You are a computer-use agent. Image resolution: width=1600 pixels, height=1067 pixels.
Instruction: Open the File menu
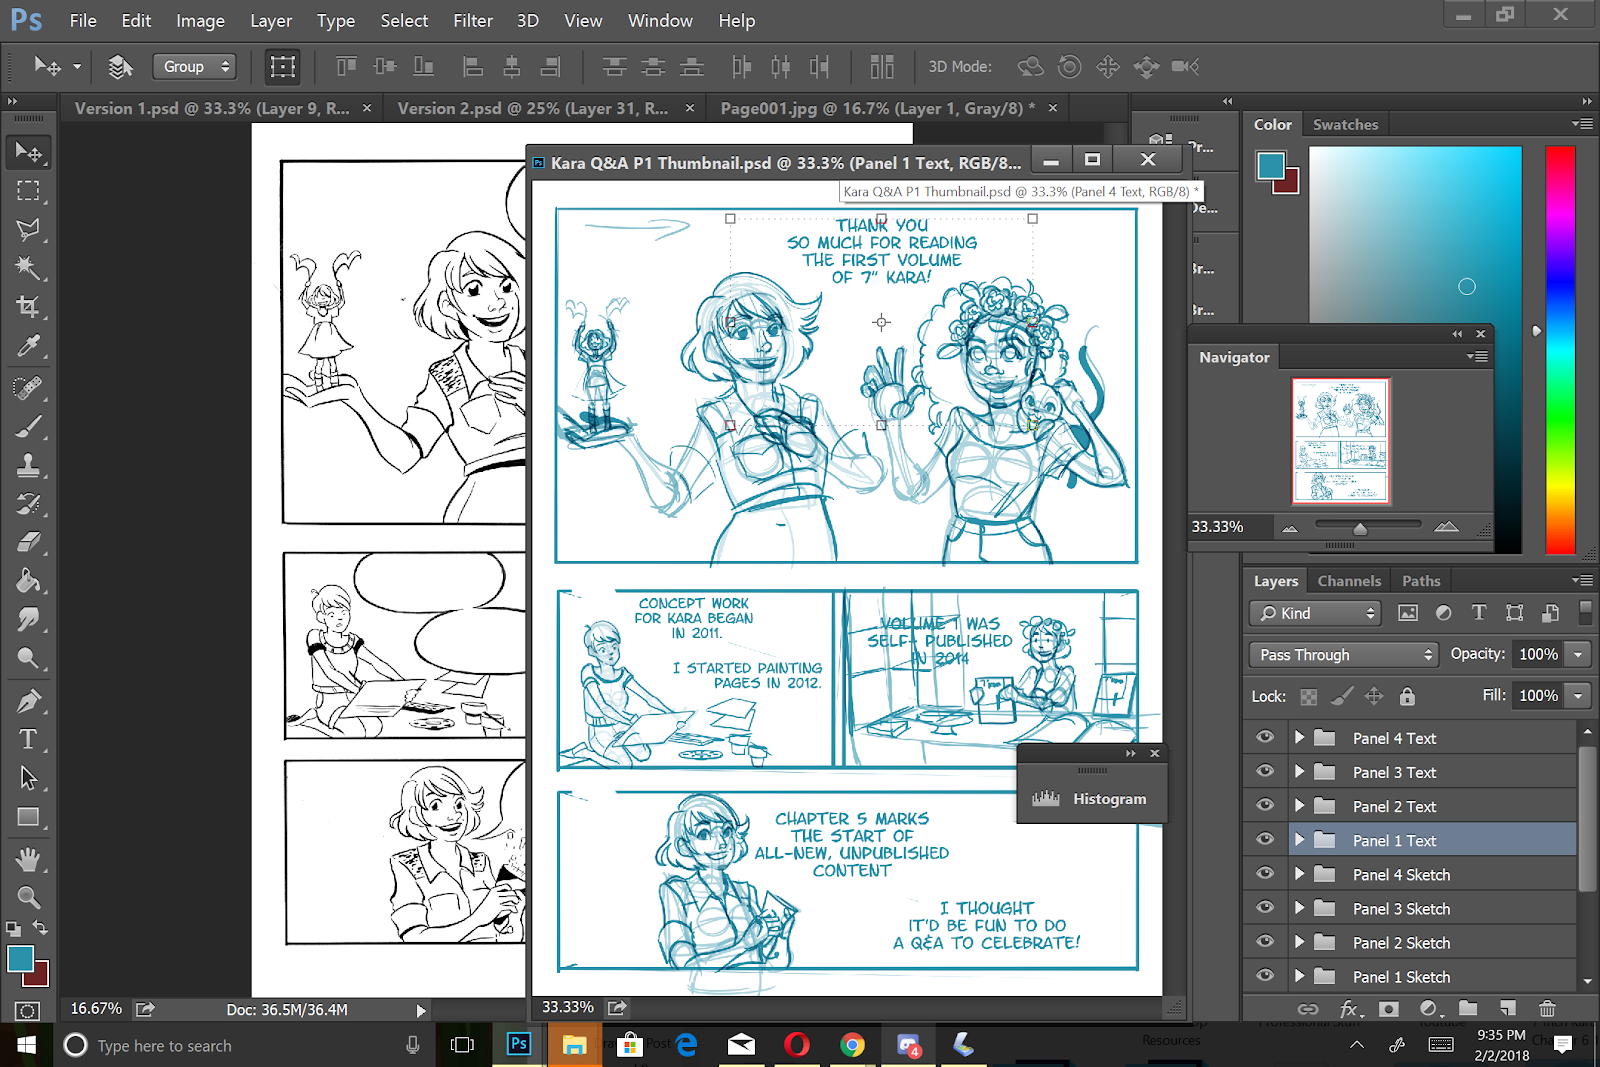coord(83,20)
